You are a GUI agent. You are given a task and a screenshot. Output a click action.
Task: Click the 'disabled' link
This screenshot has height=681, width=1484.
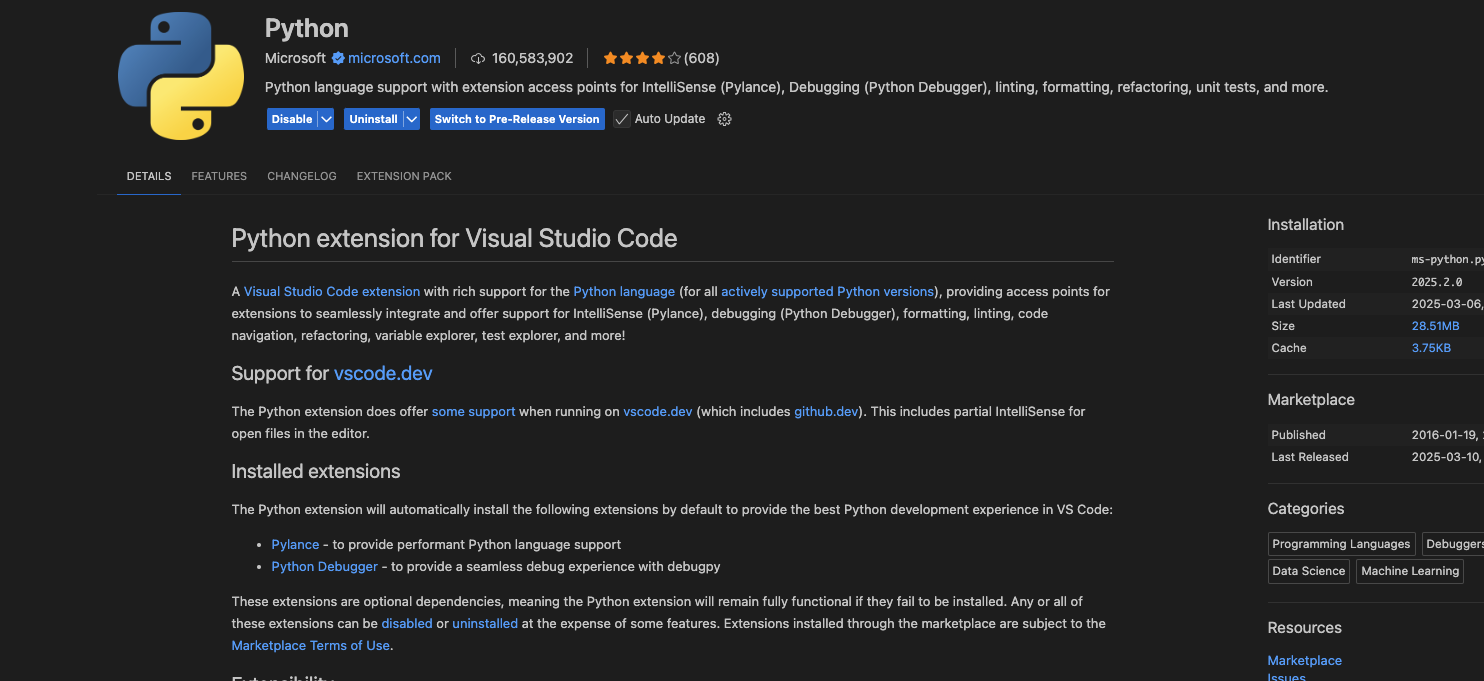pyautogui.click(x=407, y=624)
